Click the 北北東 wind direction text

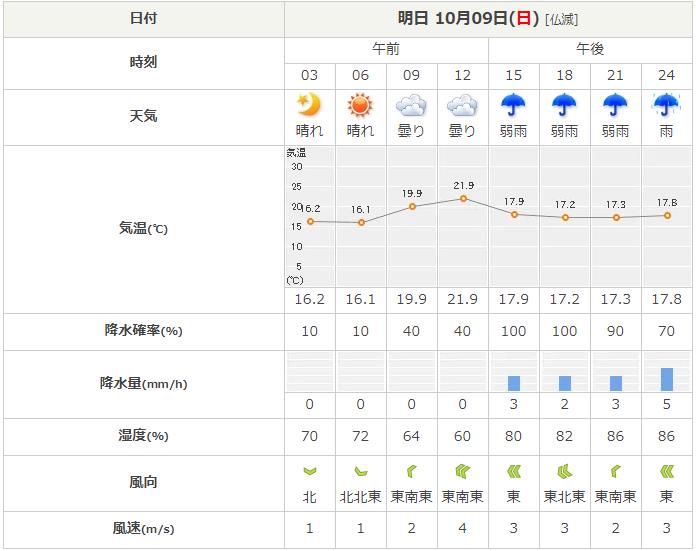pos(360,496)
